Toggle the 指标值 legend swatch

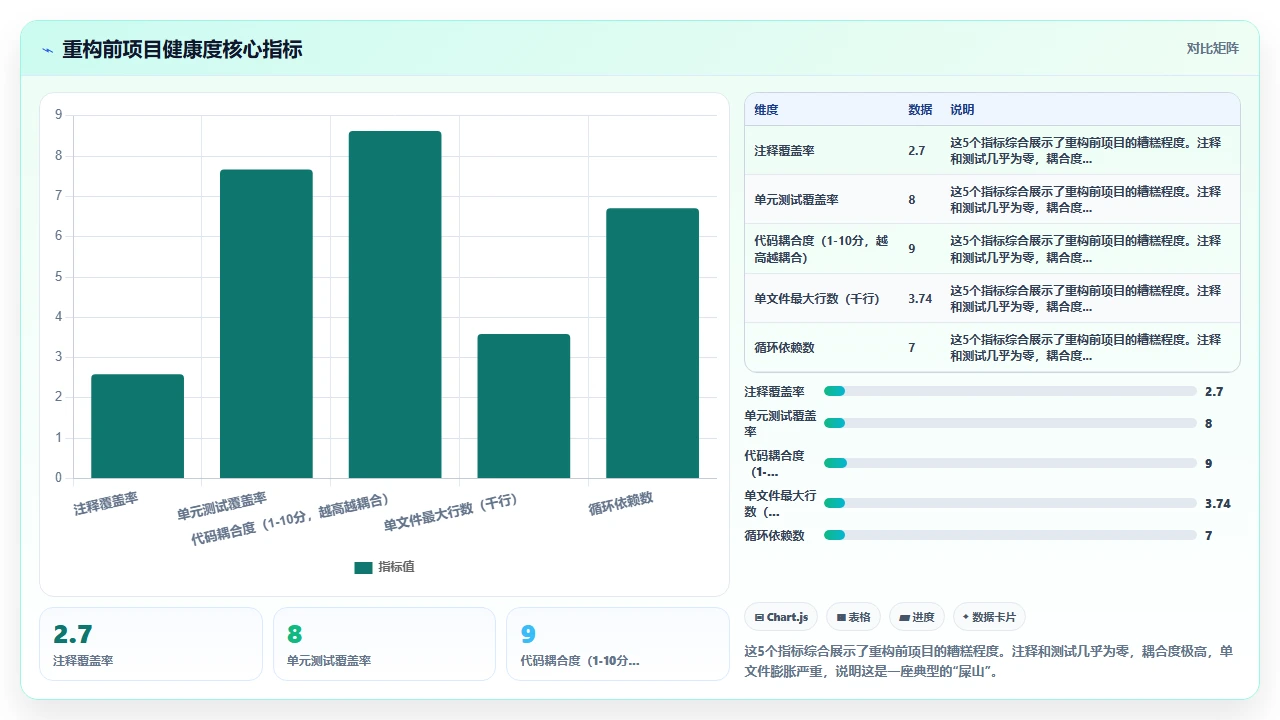(x=363, y=567)
